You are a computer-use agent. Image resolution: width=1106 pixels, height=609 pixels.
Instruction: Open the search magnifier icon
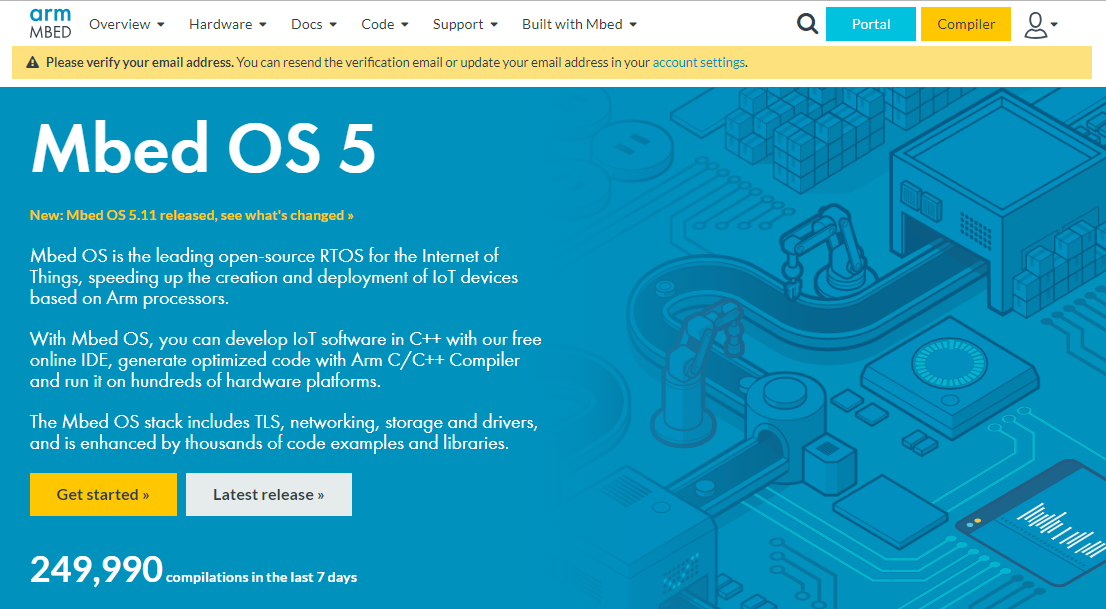(x=807, y=24)
